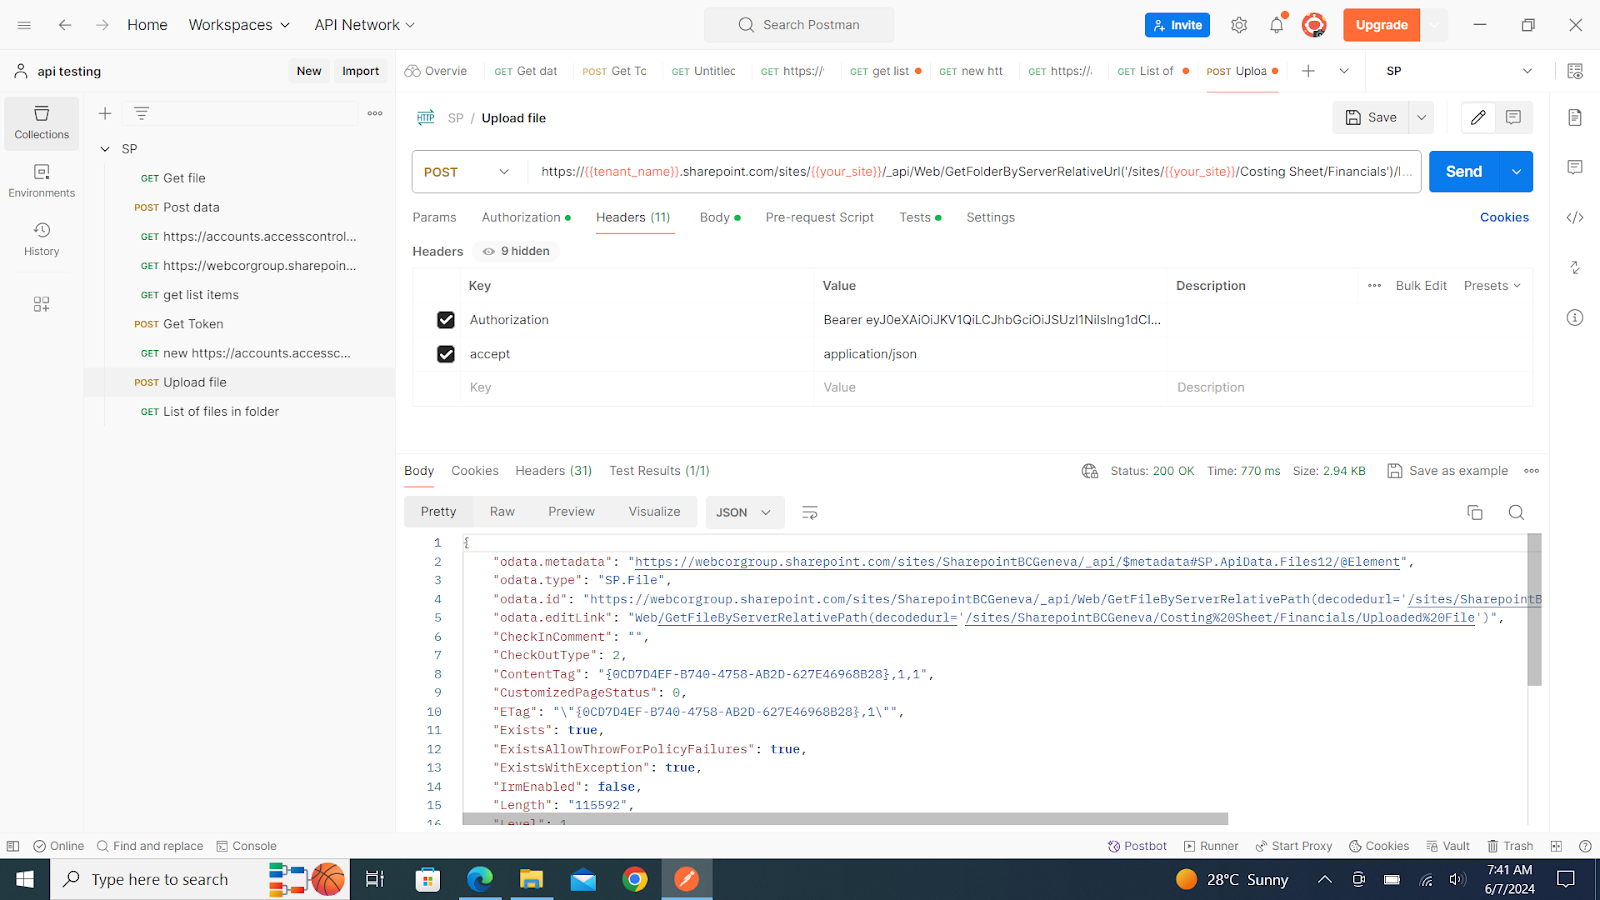Viewport: 1600px width, 900px height.
Task: Open the response three-dot options menu
Action: pos(1532,471)
